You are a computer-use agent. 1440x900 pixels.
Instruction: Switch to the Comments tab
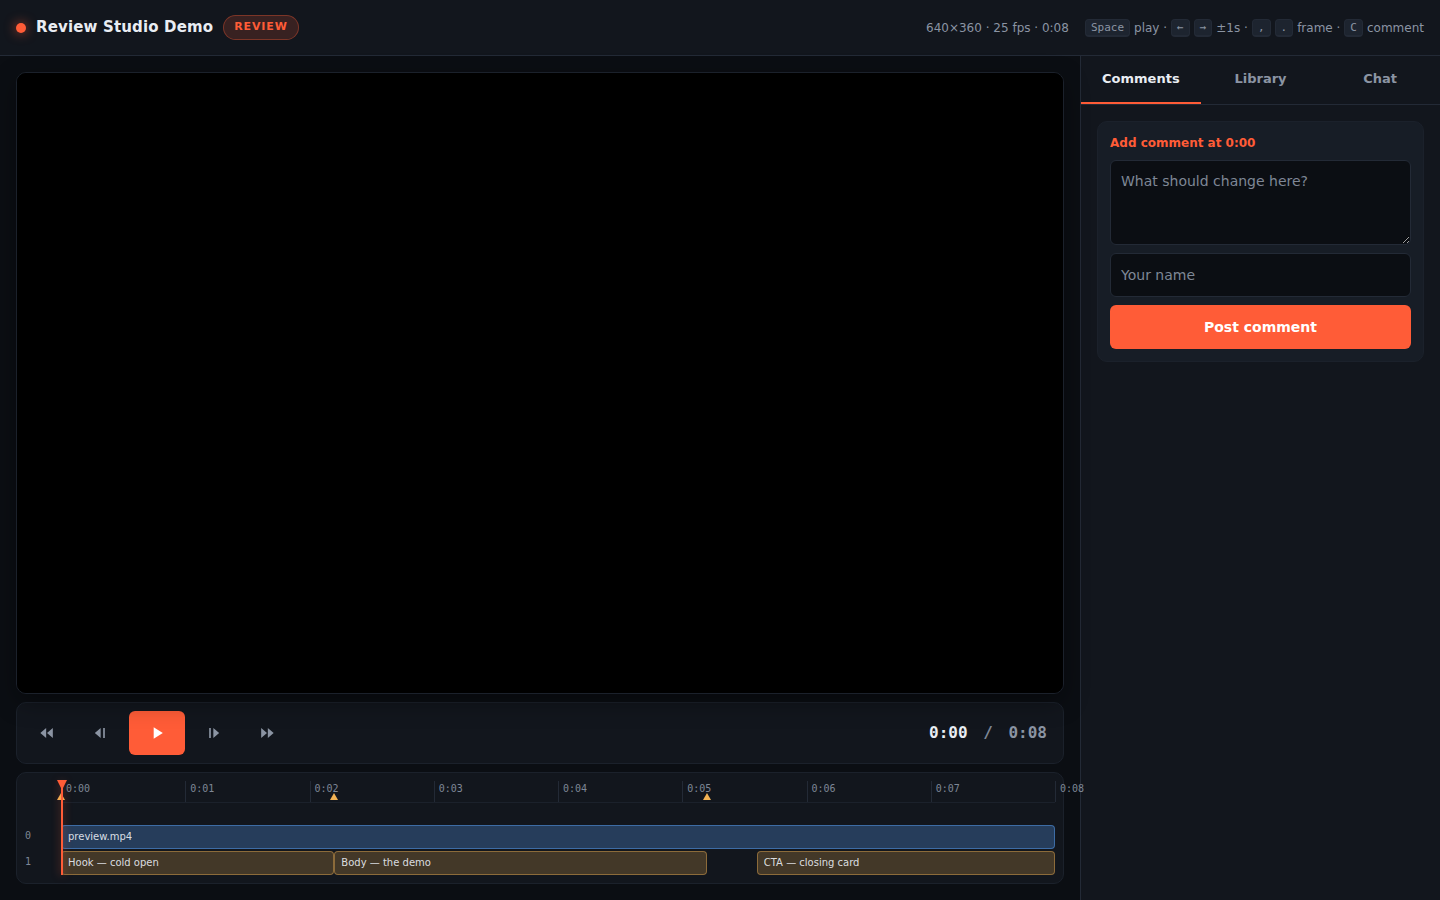point(1141,79)
